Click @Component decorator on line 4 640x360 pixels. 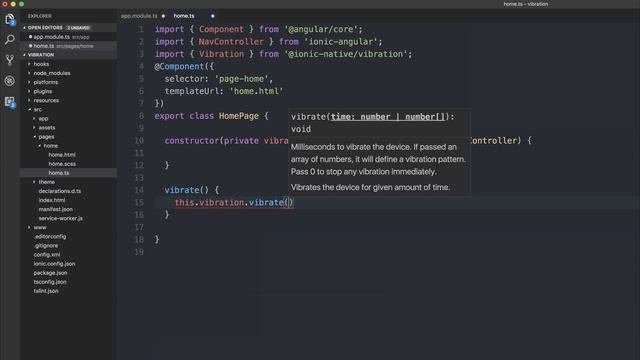click(x=179, y=67)
